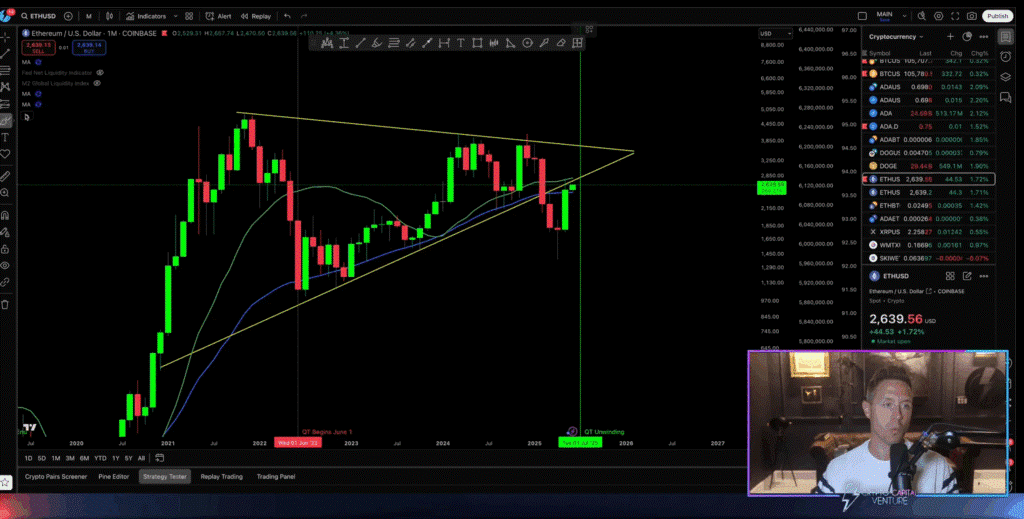Switch to the Strategy Tester tab
Screen dimensions: 1024x519
pos(165,477)
